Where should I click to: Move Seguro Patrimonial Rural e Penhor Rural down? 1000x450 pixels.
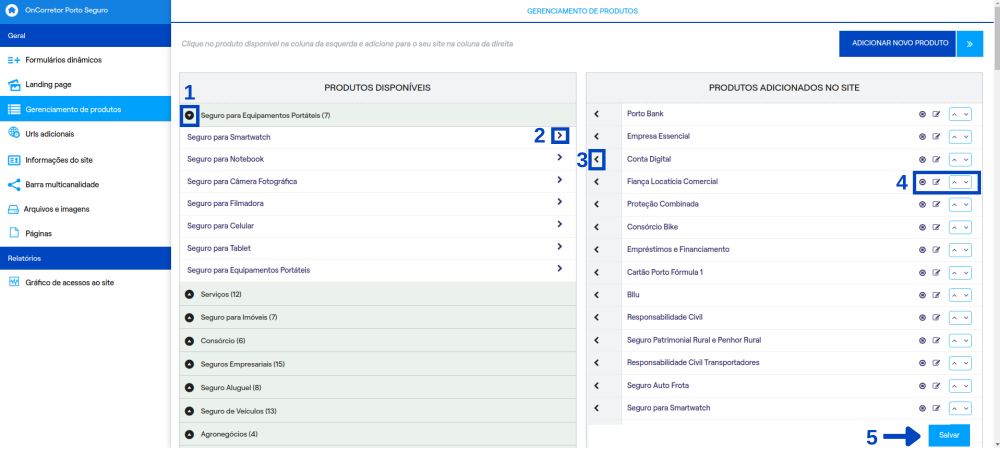pos(966,340)
